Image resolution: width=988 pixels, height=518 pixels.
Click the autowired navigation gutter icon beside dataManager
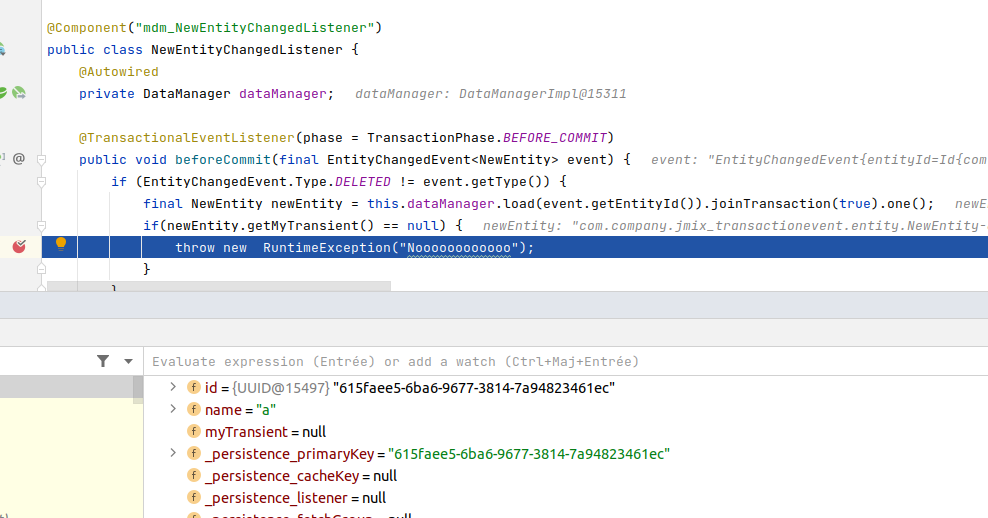tap(19, 93)
